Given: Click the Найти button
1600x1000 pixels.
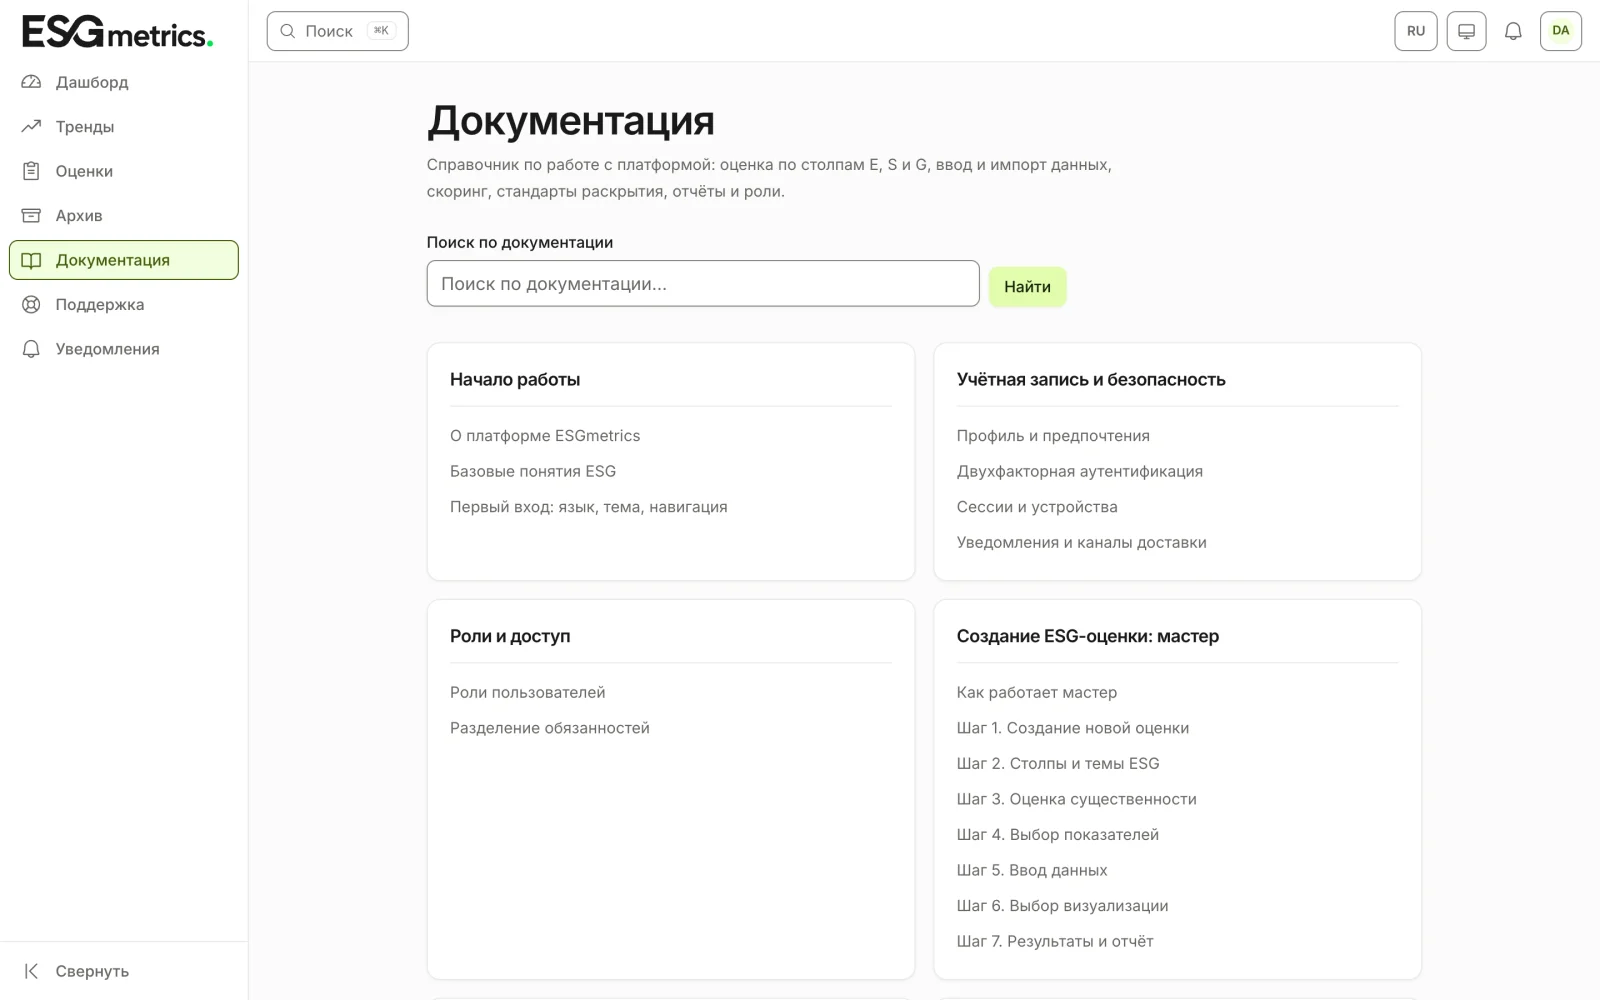Looking at the screenshot, I should (x=1027, y=286).
